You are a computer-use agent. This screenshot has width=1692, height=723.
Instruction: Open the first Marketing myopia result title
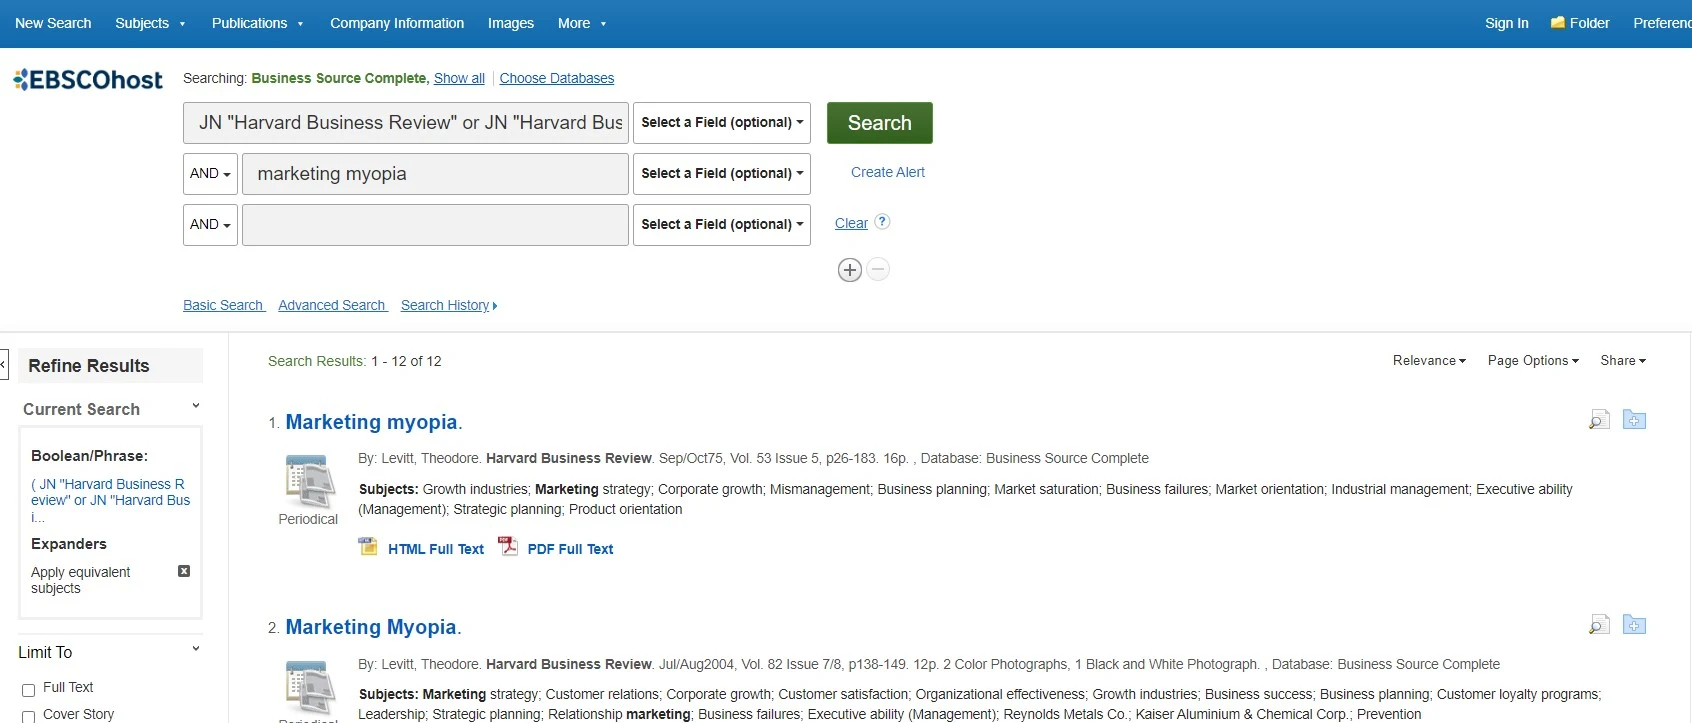pos(374,422)
